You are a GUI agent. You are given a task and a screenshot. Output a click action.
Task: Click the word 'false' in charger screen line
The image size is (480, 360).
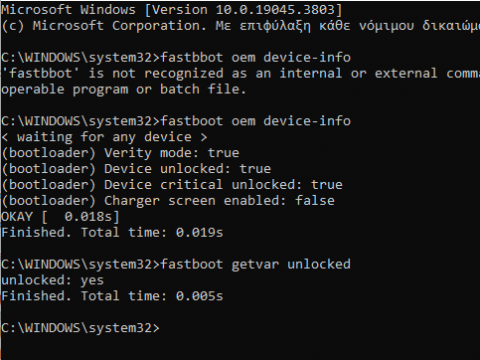click(x=315, y=201)
